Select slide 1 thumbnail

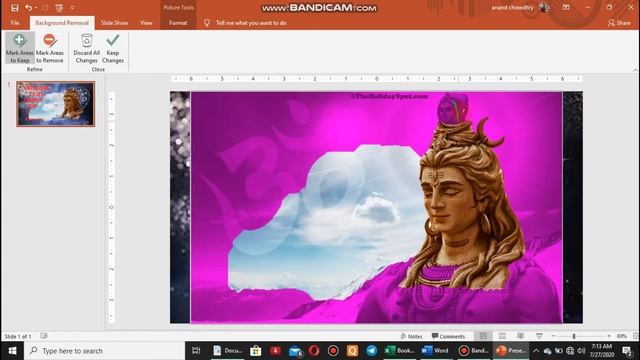pyautogui.click(x=56, y=104)
